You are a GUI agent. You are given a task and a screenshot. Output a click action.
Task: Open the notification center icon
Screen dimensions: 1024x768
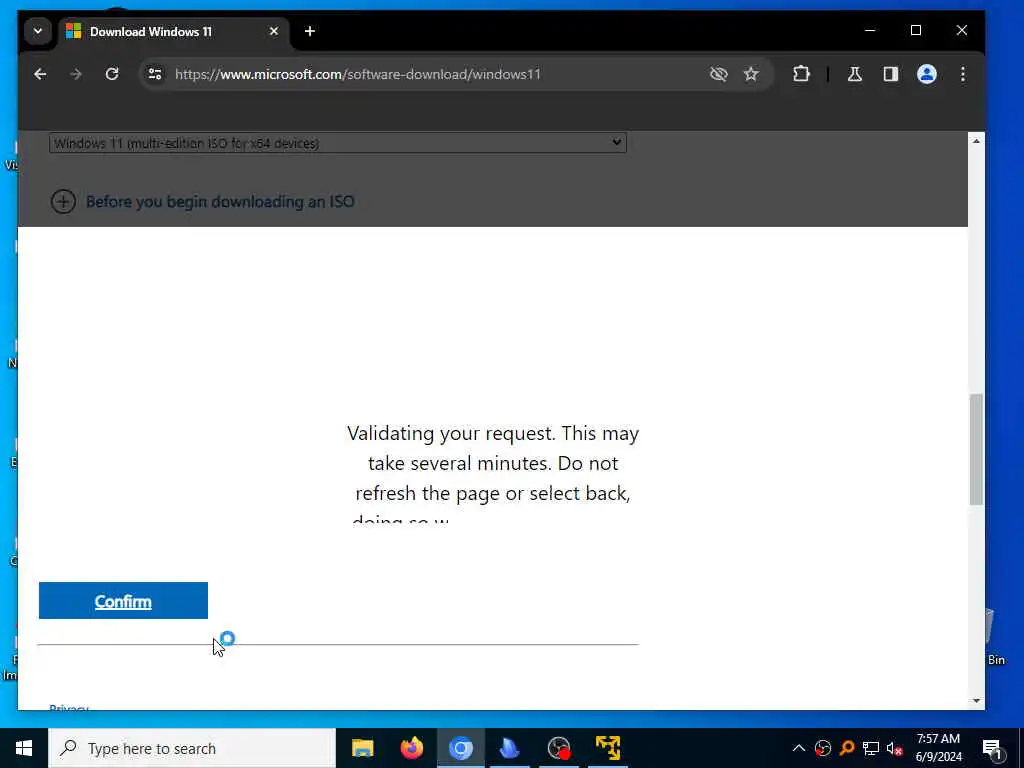point(992,749)
